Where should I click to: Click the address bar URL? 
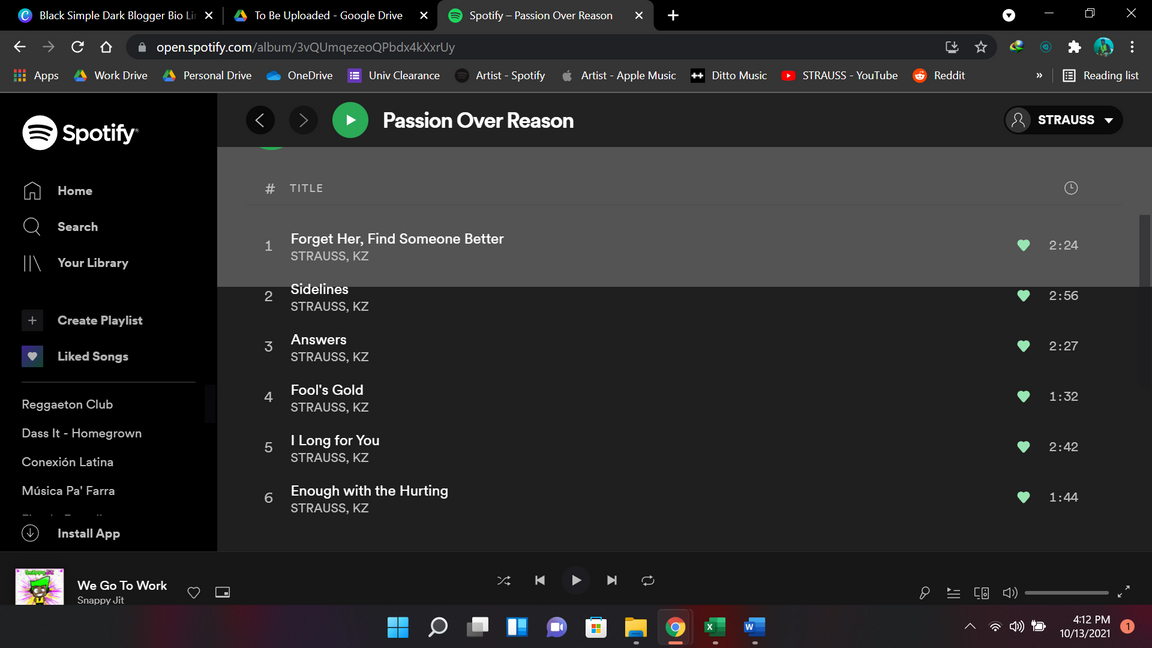coord(306,47)
